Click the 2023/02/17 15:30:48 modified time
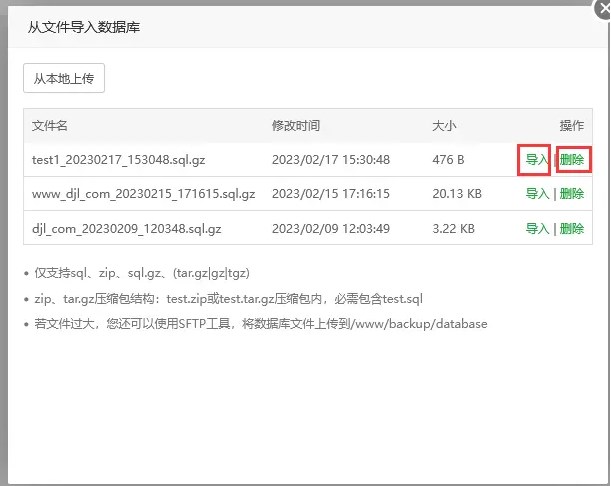Viewport: 611px width, 486px height. pos(331,160)
